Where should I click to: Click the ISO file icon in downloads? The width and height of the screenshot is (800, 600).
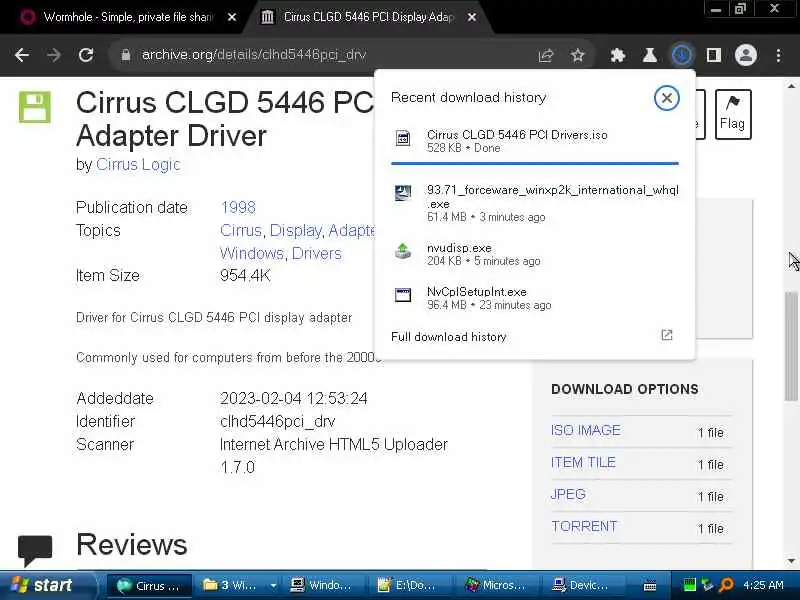pyautogui.click(x=403, y=138)
